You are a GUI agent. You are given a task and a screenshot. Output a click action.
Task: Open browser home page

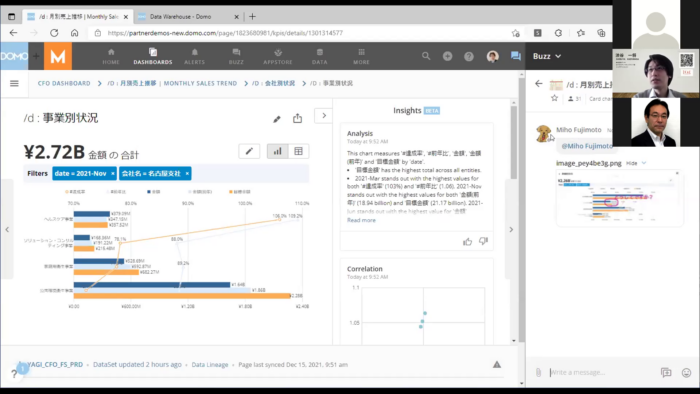coord(75,33)
